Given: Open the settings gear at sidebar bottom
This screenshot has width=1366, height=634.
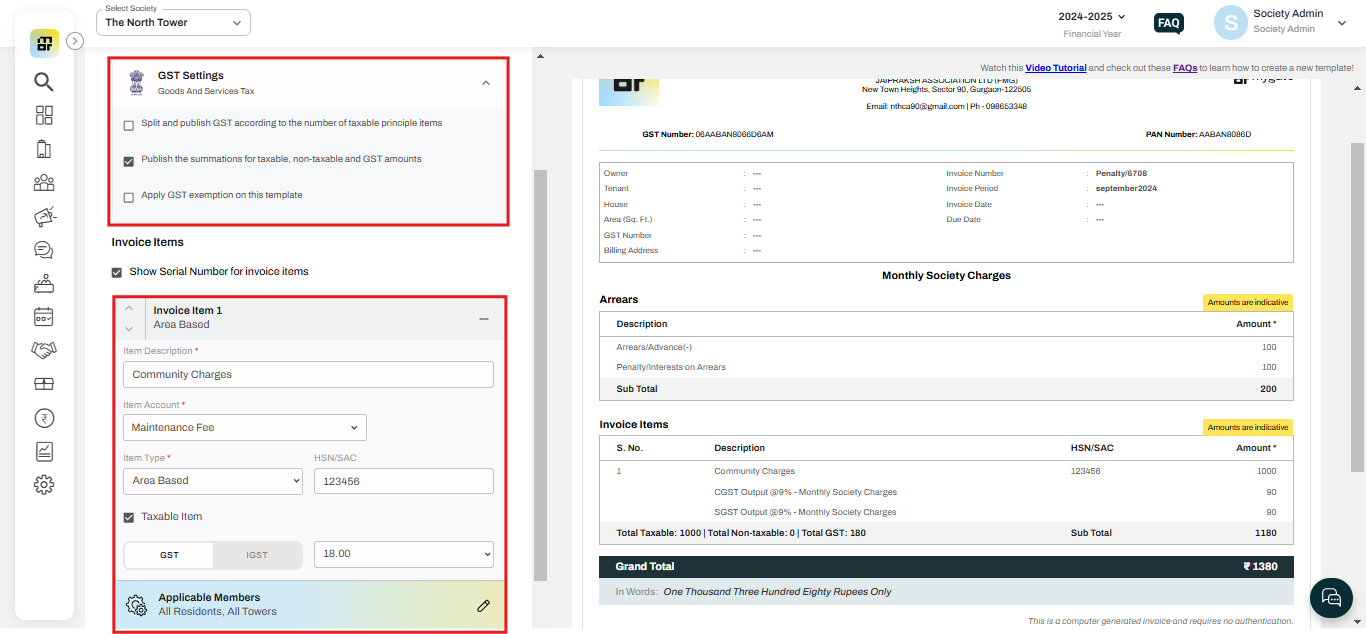Looking at the screenshot, I should pos(44,484).
